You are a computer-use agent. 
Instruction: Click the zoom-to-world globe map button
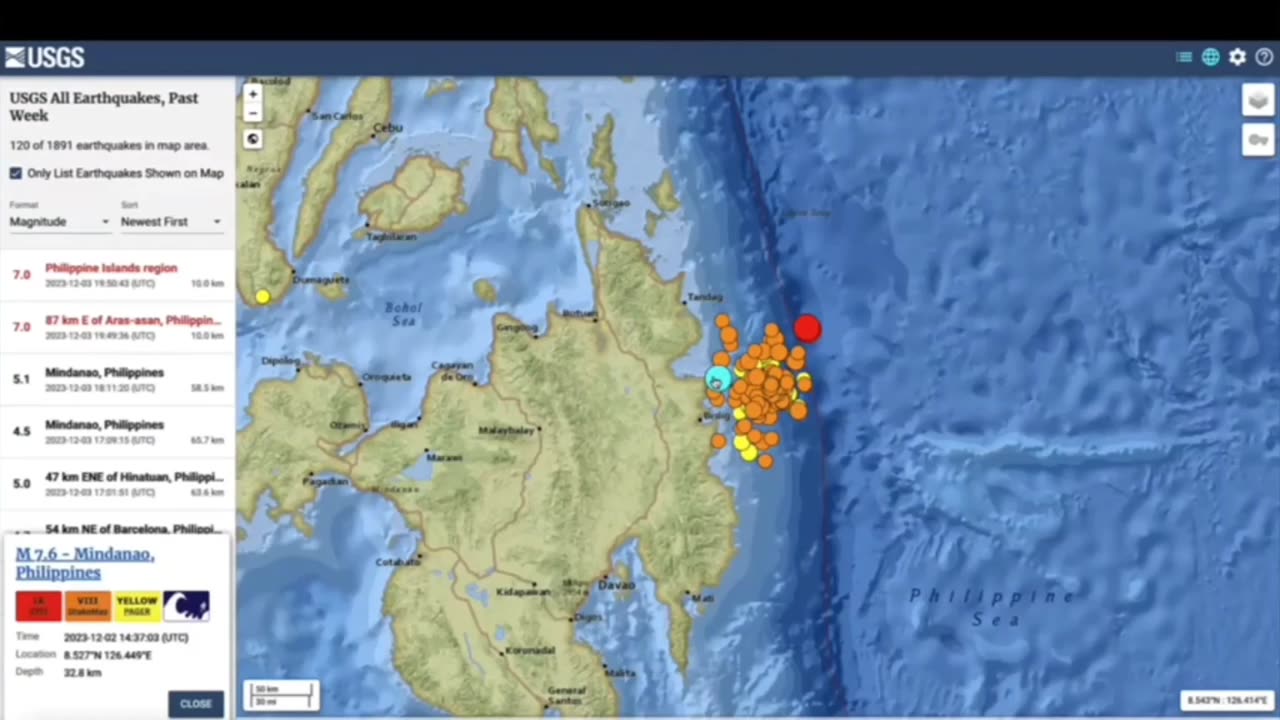[x=253, y=139]
